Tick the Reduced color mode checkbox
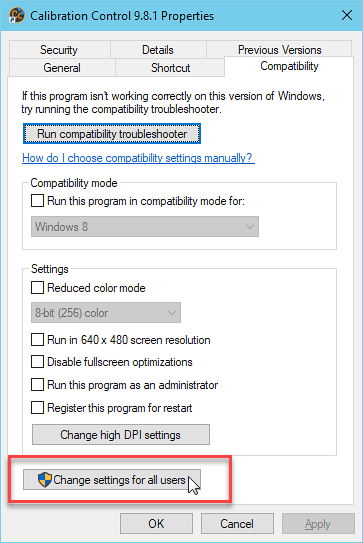Viewport: 363px width, 543px height. (37, 287)
